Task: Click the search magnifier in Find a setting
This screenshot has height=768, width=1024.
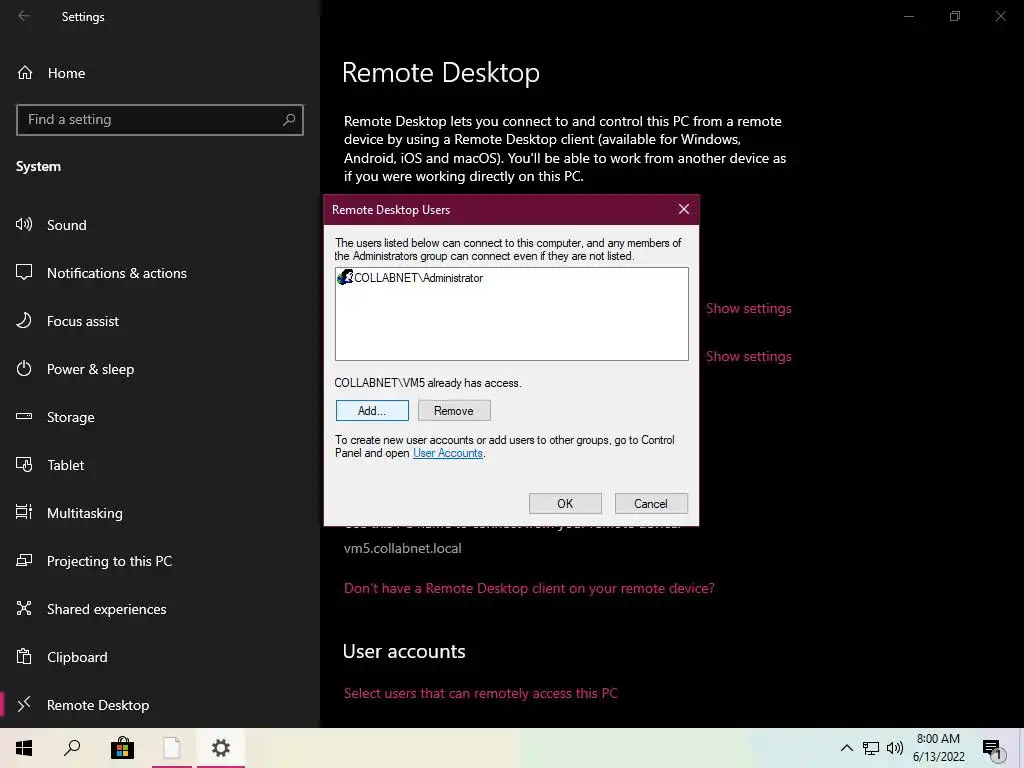Action: point(289,120)
